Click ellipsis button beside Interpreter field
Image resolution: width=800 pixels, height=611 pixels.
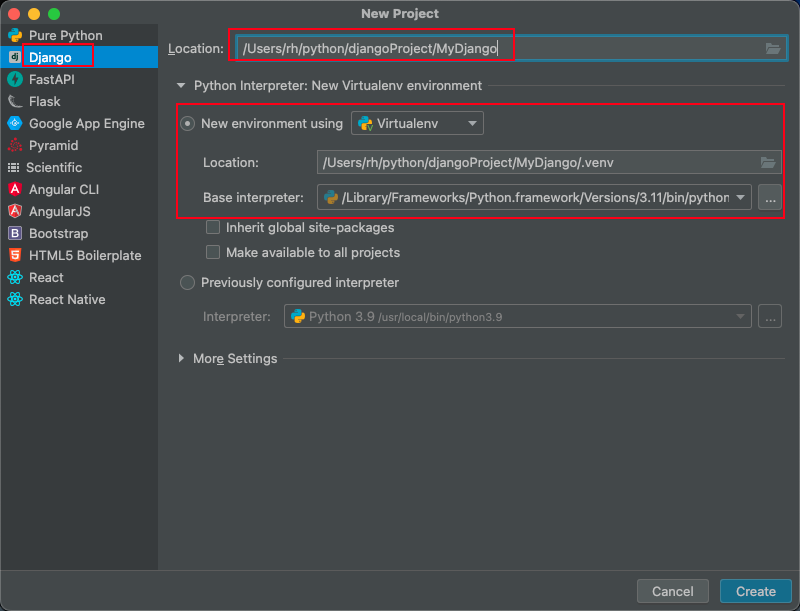[x=770, y=317]
